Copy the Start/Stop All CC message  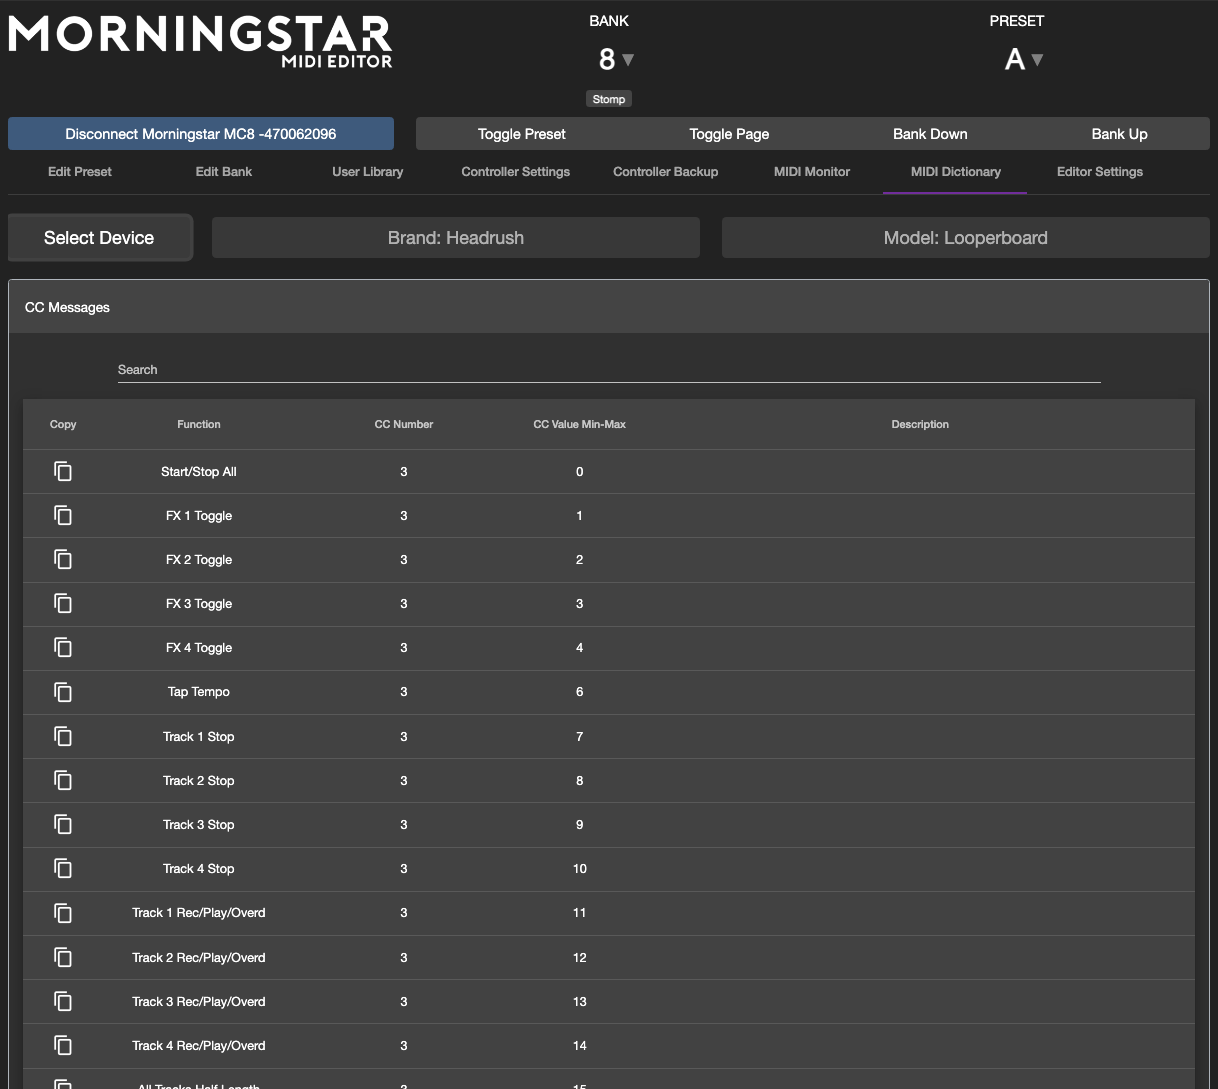[x=63, y=471]
